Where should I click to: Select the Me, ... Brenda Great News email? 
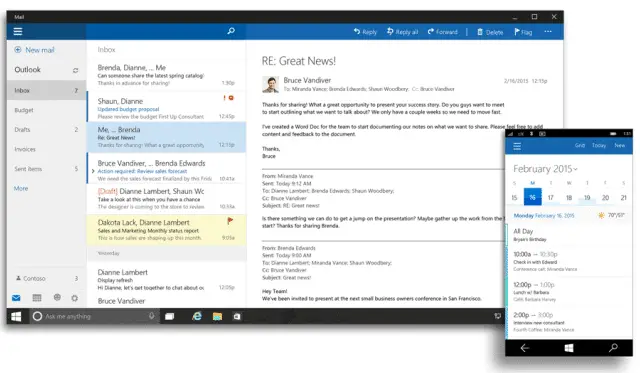pyautogui.click(x=166, y=137)
